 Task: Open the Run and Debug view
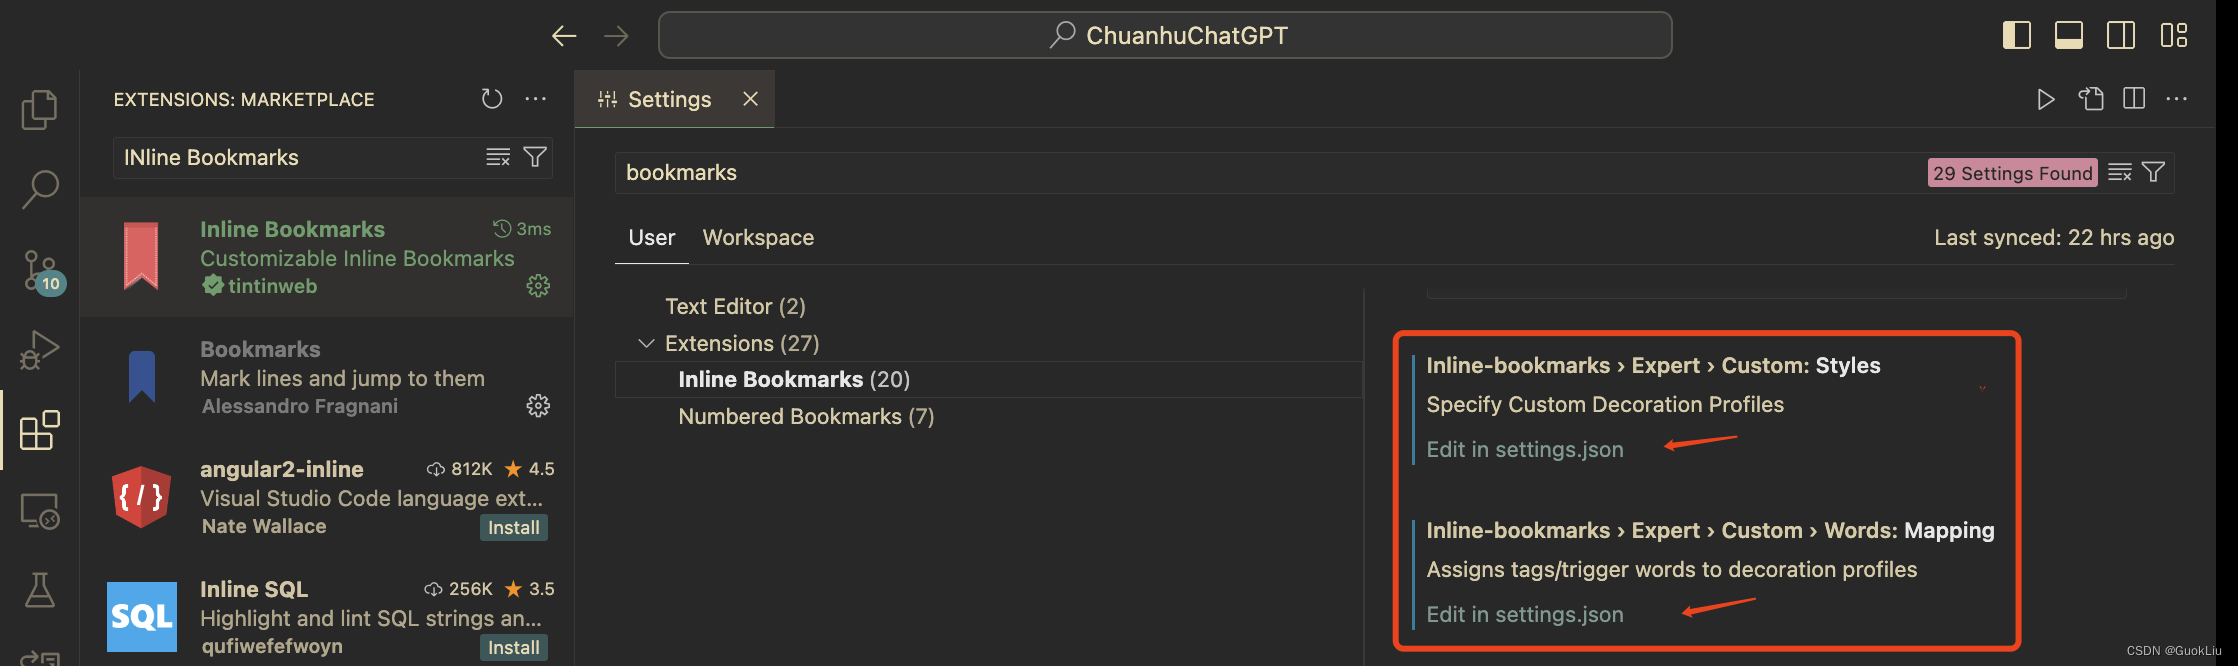(38, 350)
